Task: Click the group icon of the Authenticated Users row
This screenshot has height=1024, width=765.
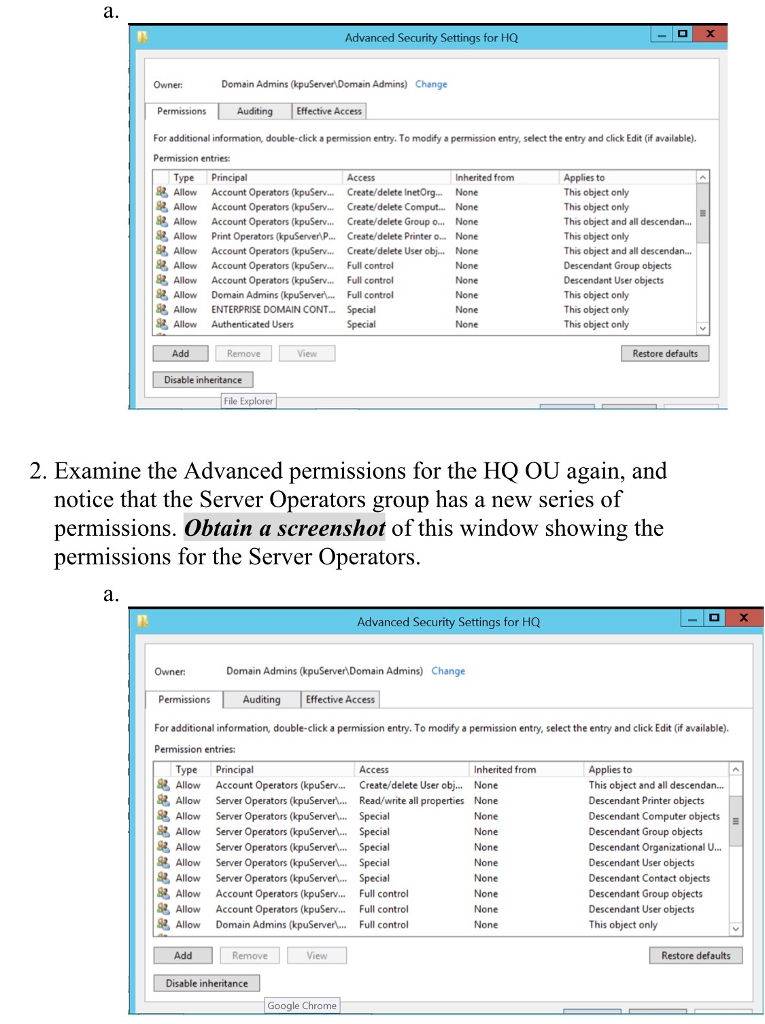Action: [x=161, y=324]
